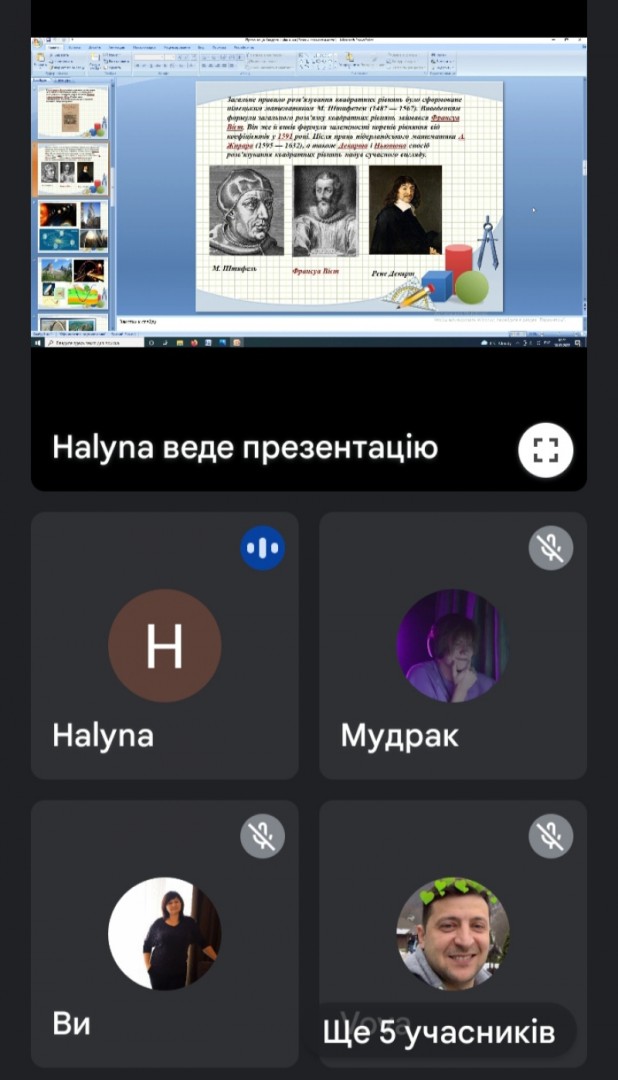This screenshot has width=618, height=1080.
Task: Tap the drawing compass graphic on the slide
Action: coord(486,241)
